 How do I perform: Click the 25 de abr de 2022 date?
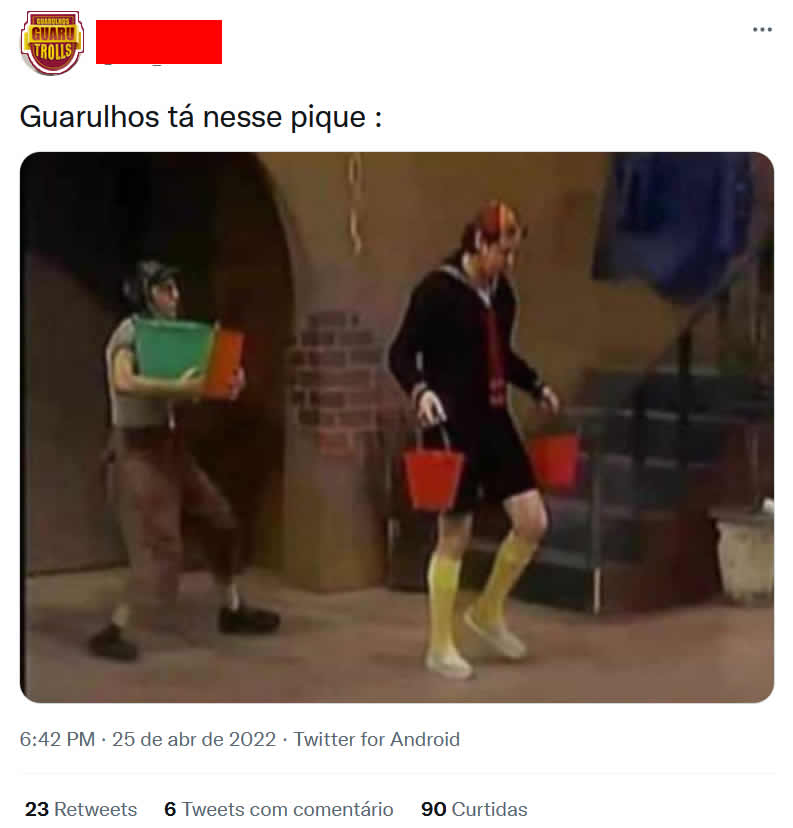194,739
